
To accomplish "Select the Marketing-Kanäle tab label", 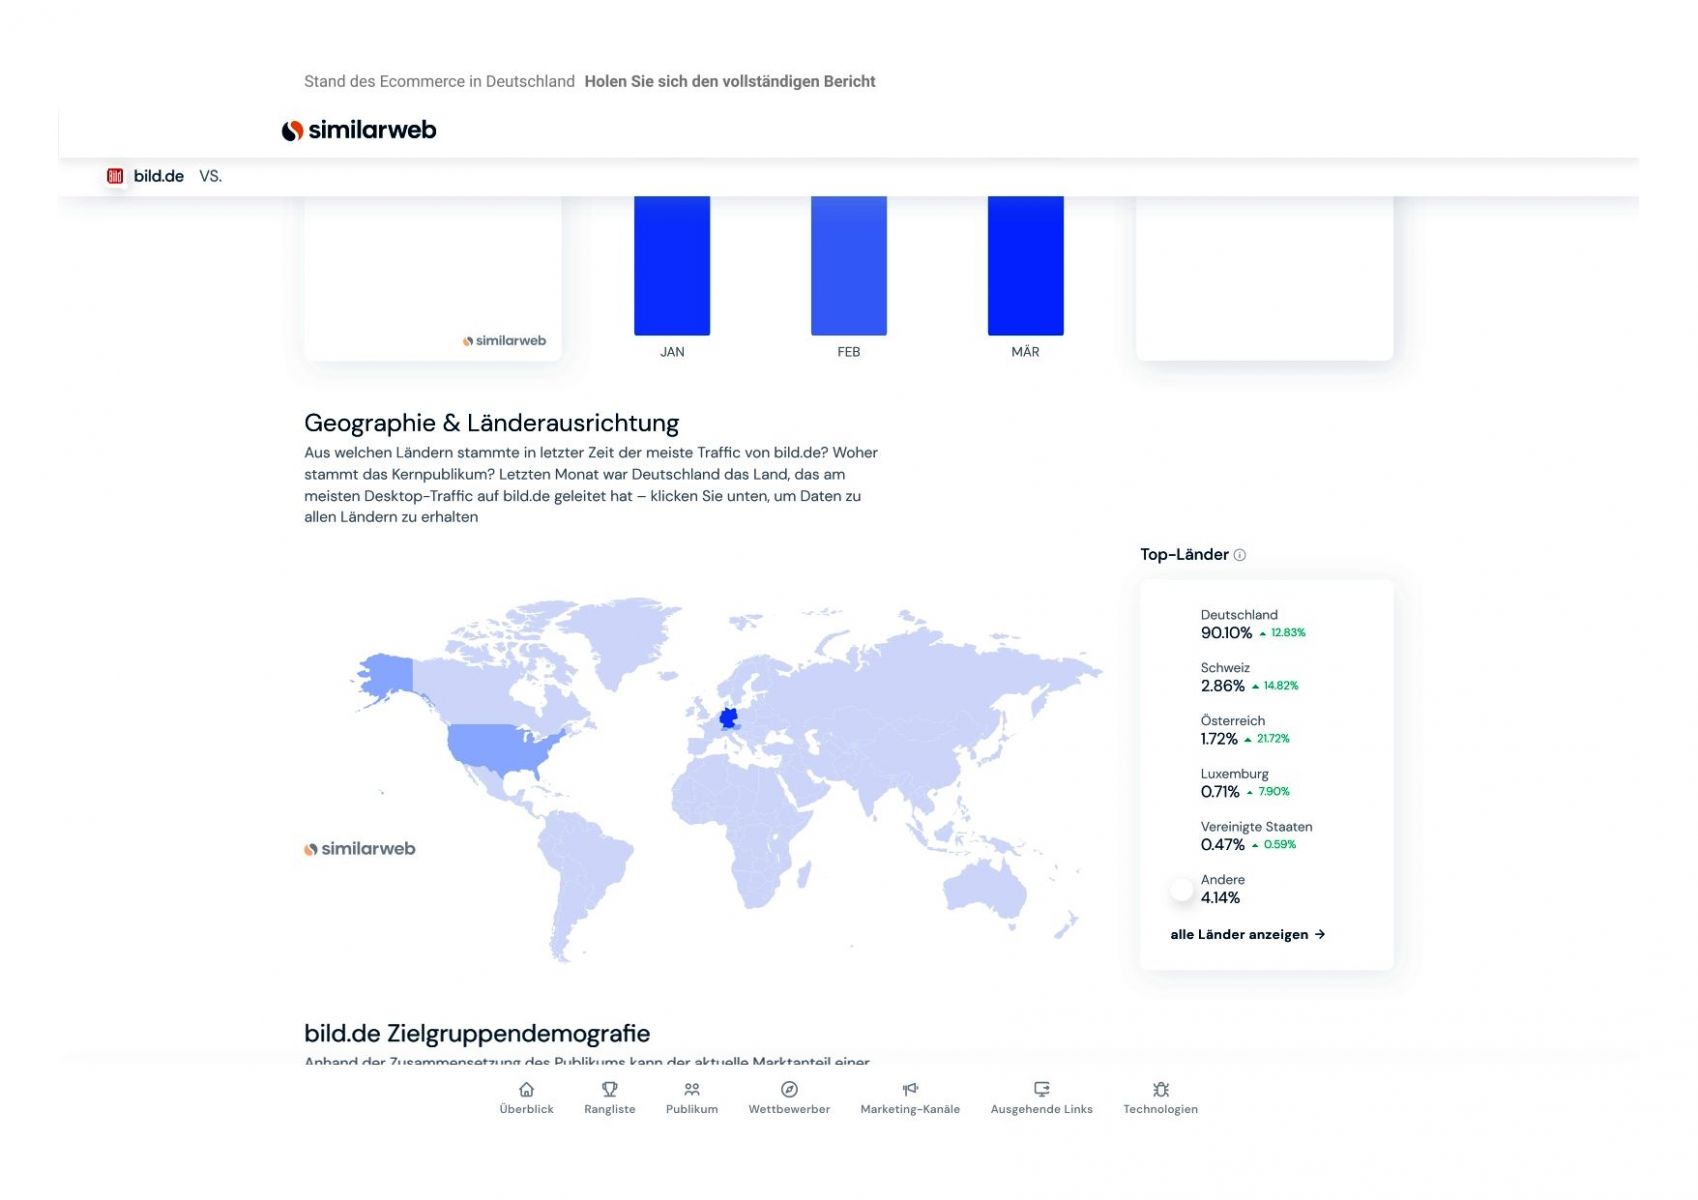I will coord(910,1109).
